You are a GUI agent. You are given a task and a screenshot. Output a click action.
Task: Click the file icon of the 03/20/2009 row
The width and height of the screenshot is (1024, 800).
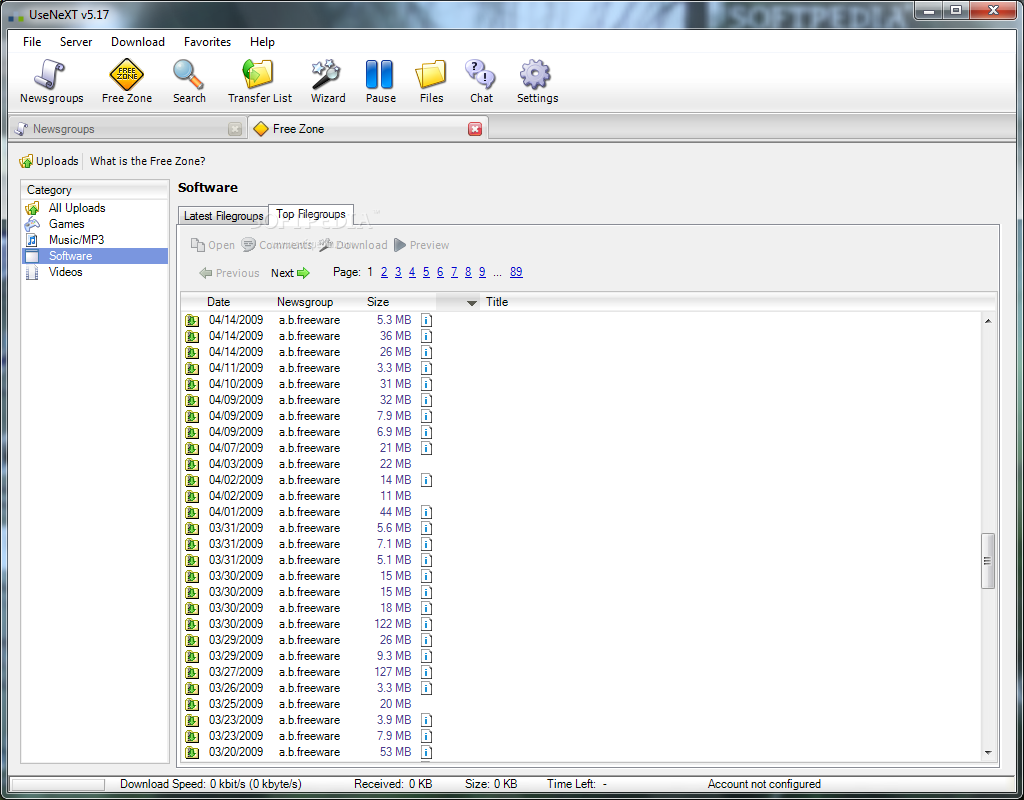(x=192, y=752)
